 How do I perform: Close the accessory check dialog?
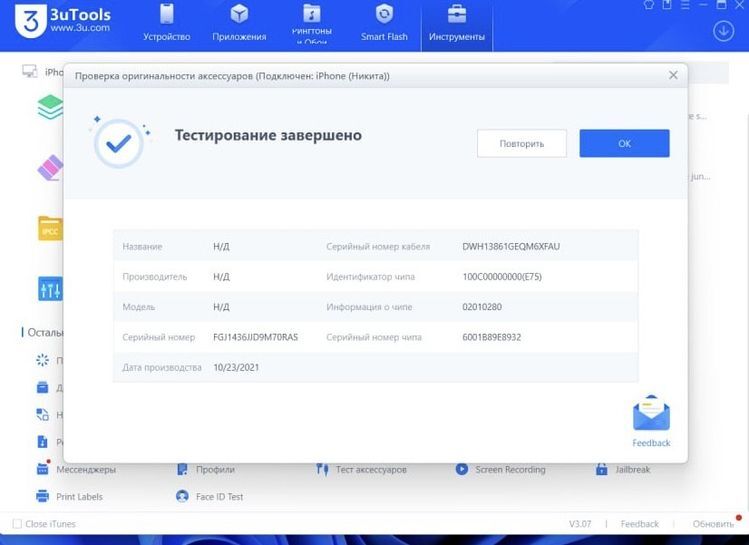point(673,75)
